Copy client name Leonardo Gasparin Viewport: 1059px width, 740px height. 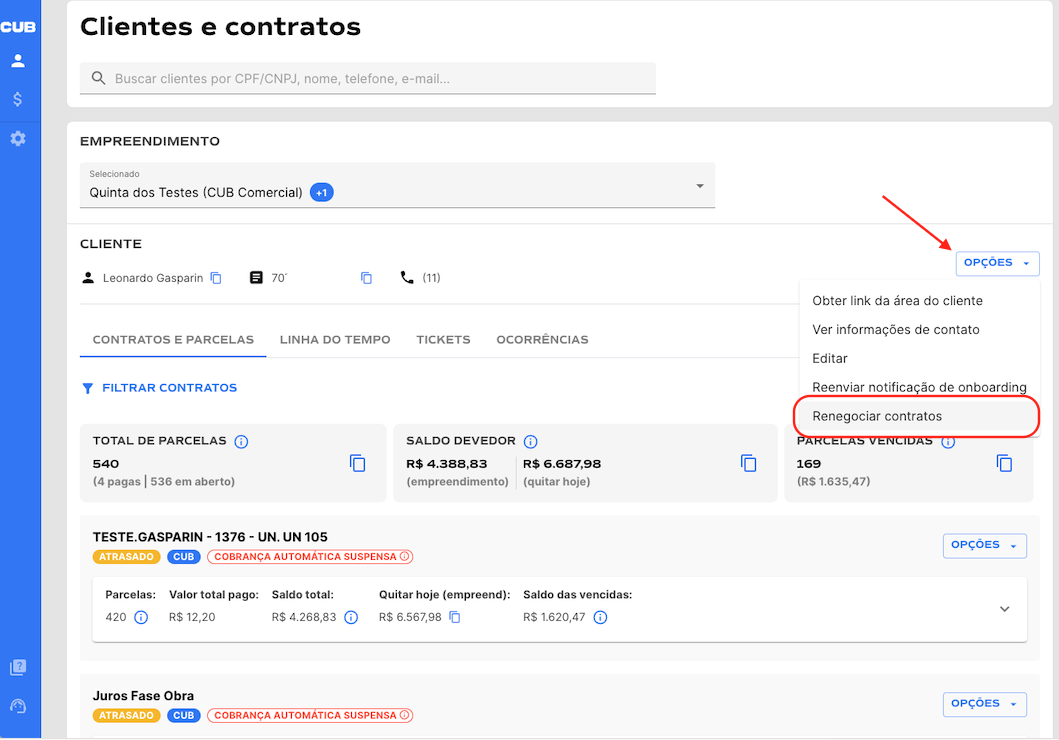216,278
